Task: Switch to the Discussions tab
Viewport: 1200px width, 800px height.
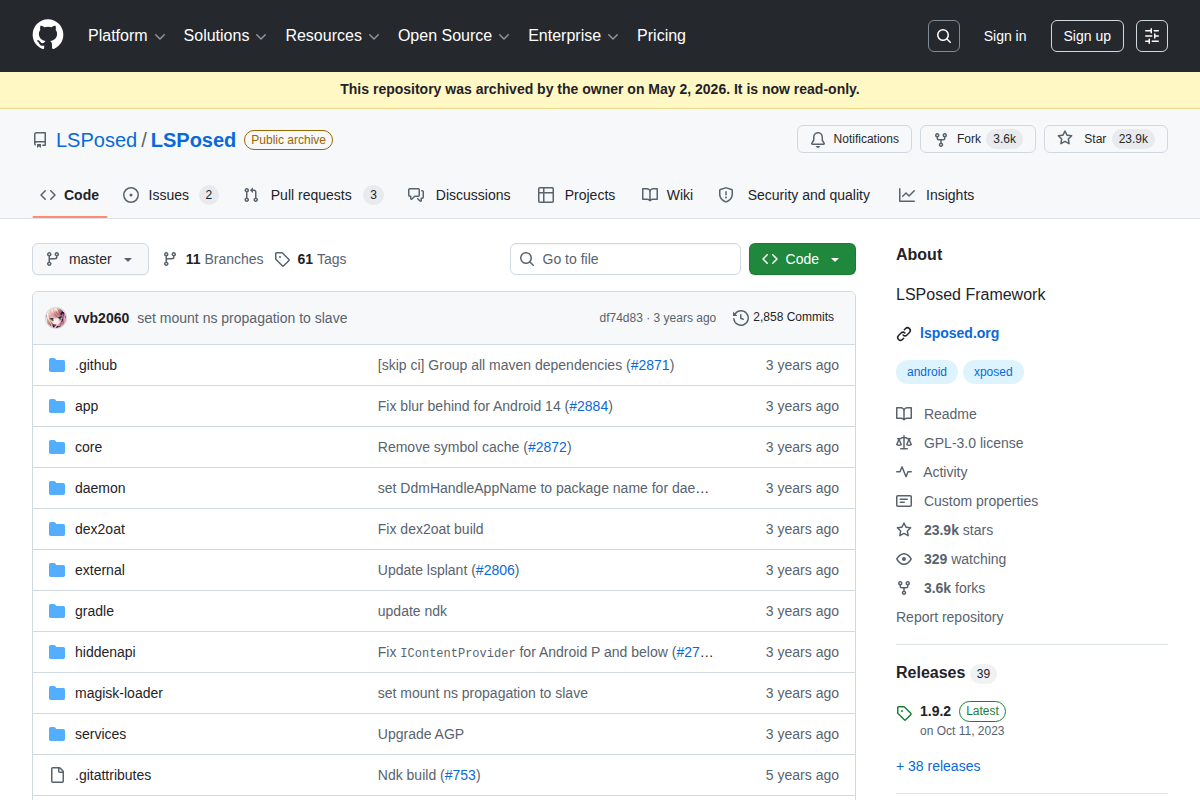Action: coord(459,195)
